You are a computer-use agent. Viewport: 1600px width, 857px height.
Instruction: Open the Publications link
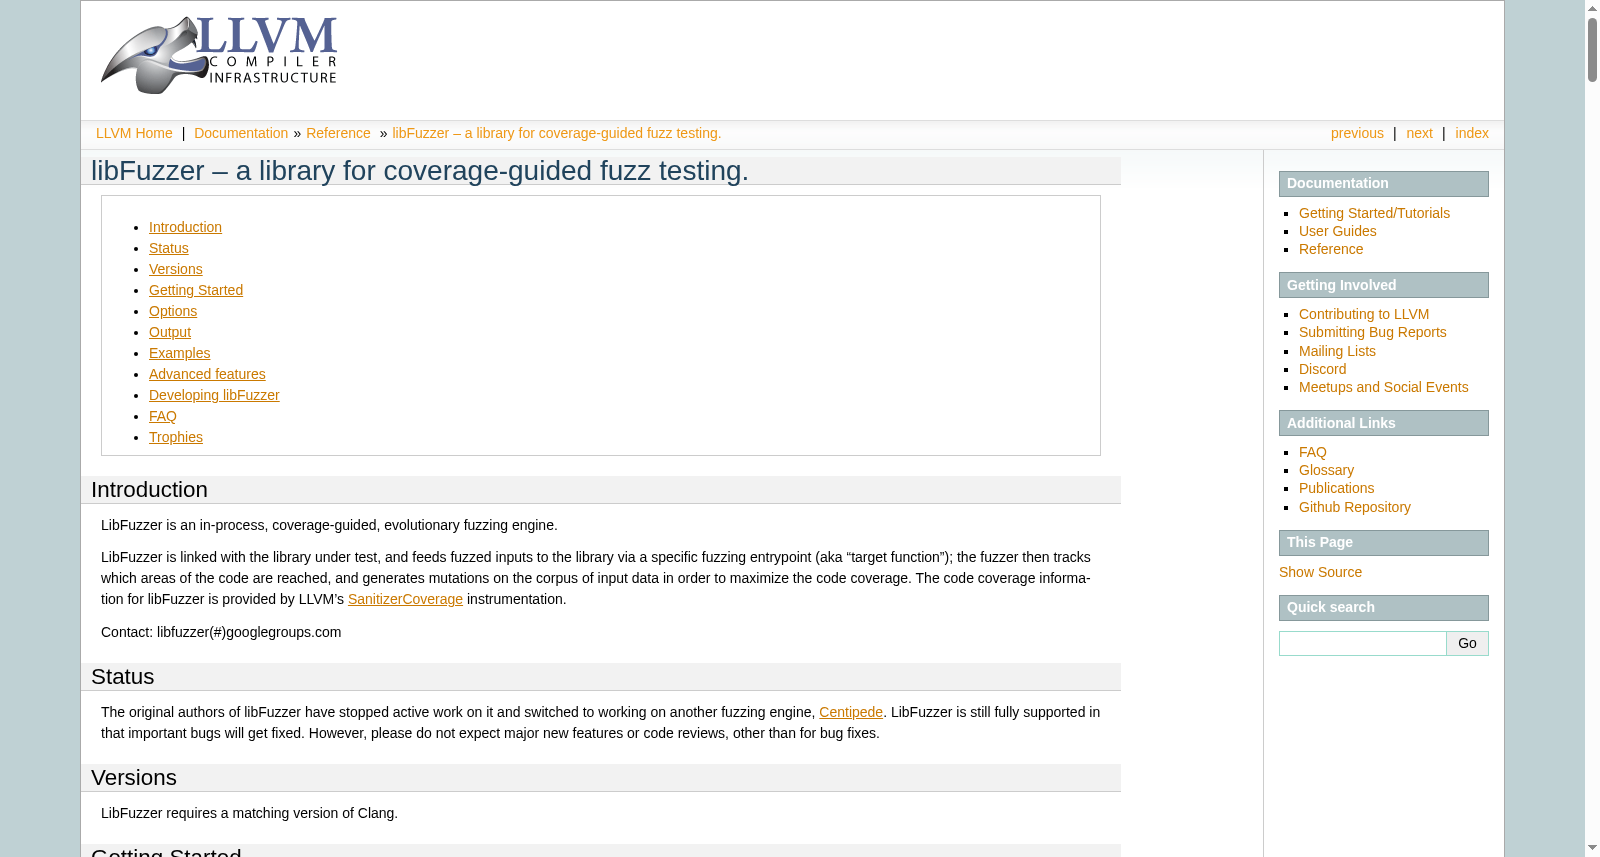[x=1336, y=488]
